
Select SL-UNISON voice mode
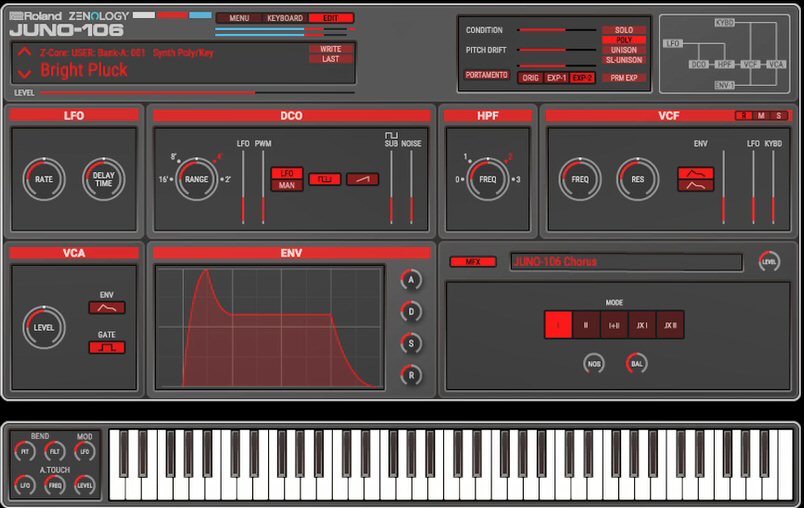pos(624,60)
